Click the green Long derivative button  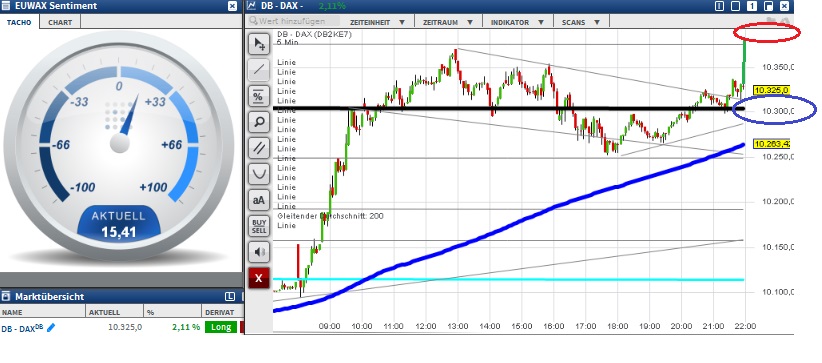pos(221,327)
